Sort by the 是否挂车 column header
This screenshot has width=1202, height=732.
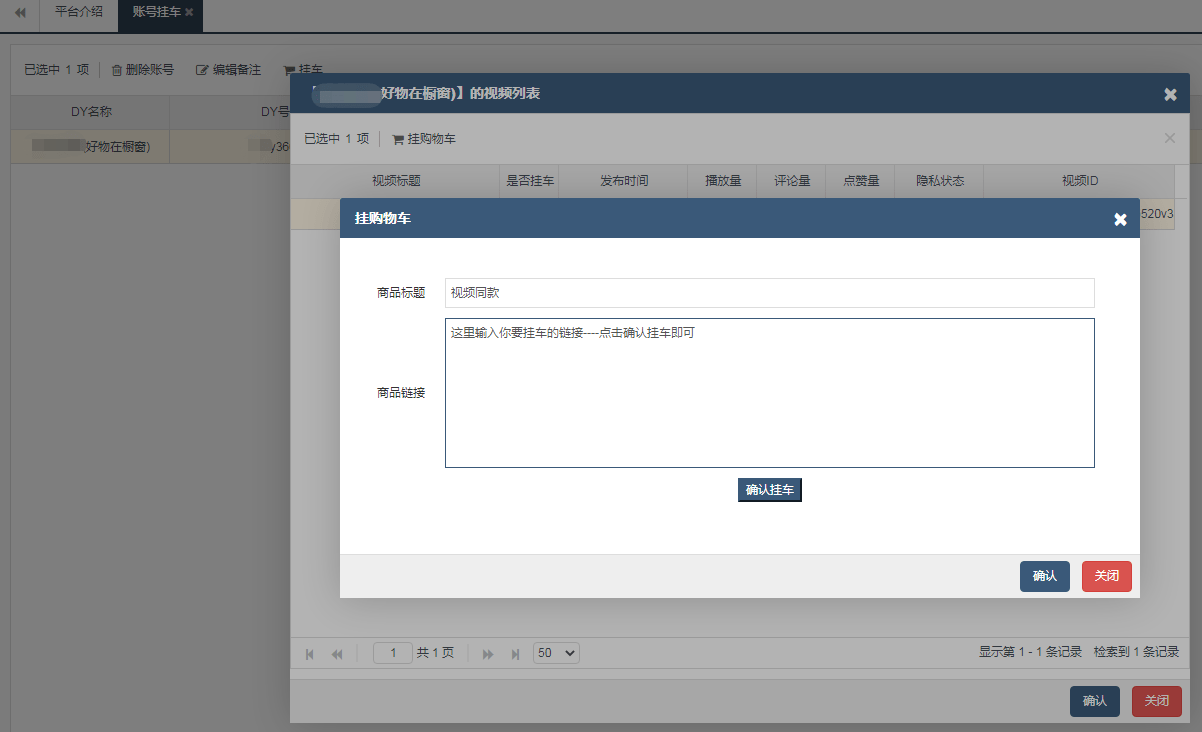tap(531, 181)
